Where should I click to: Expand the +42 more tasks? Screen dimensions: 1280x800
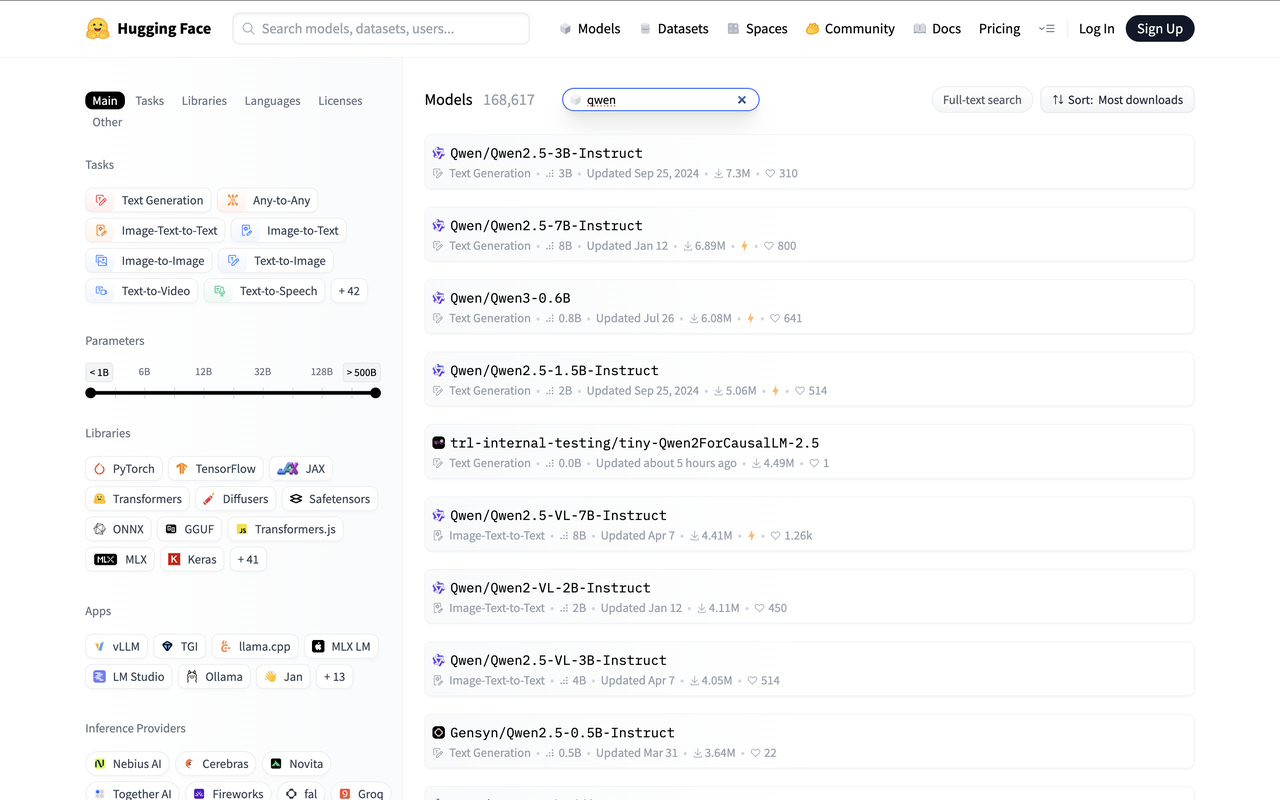click(x=349, y=291)
